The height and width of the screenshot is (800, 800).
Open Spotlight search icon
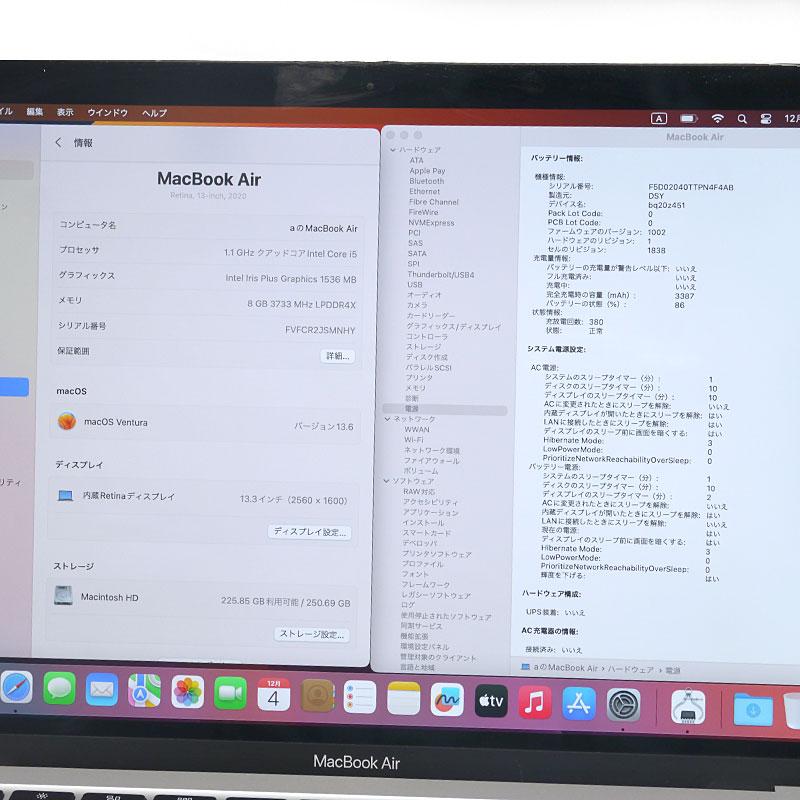[x=742, y=119]
